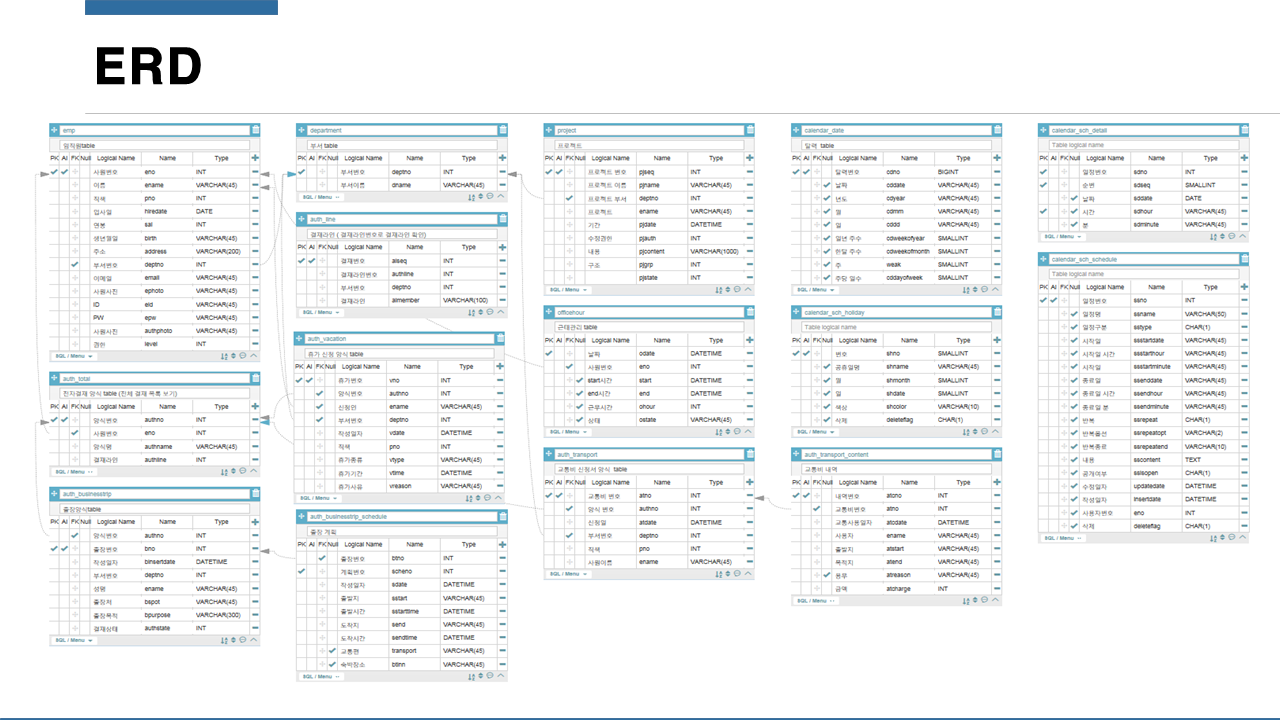Delete the calendar_date table using trash icon
The width and height of the screenshot is (1280, 720).
point(997,130)
